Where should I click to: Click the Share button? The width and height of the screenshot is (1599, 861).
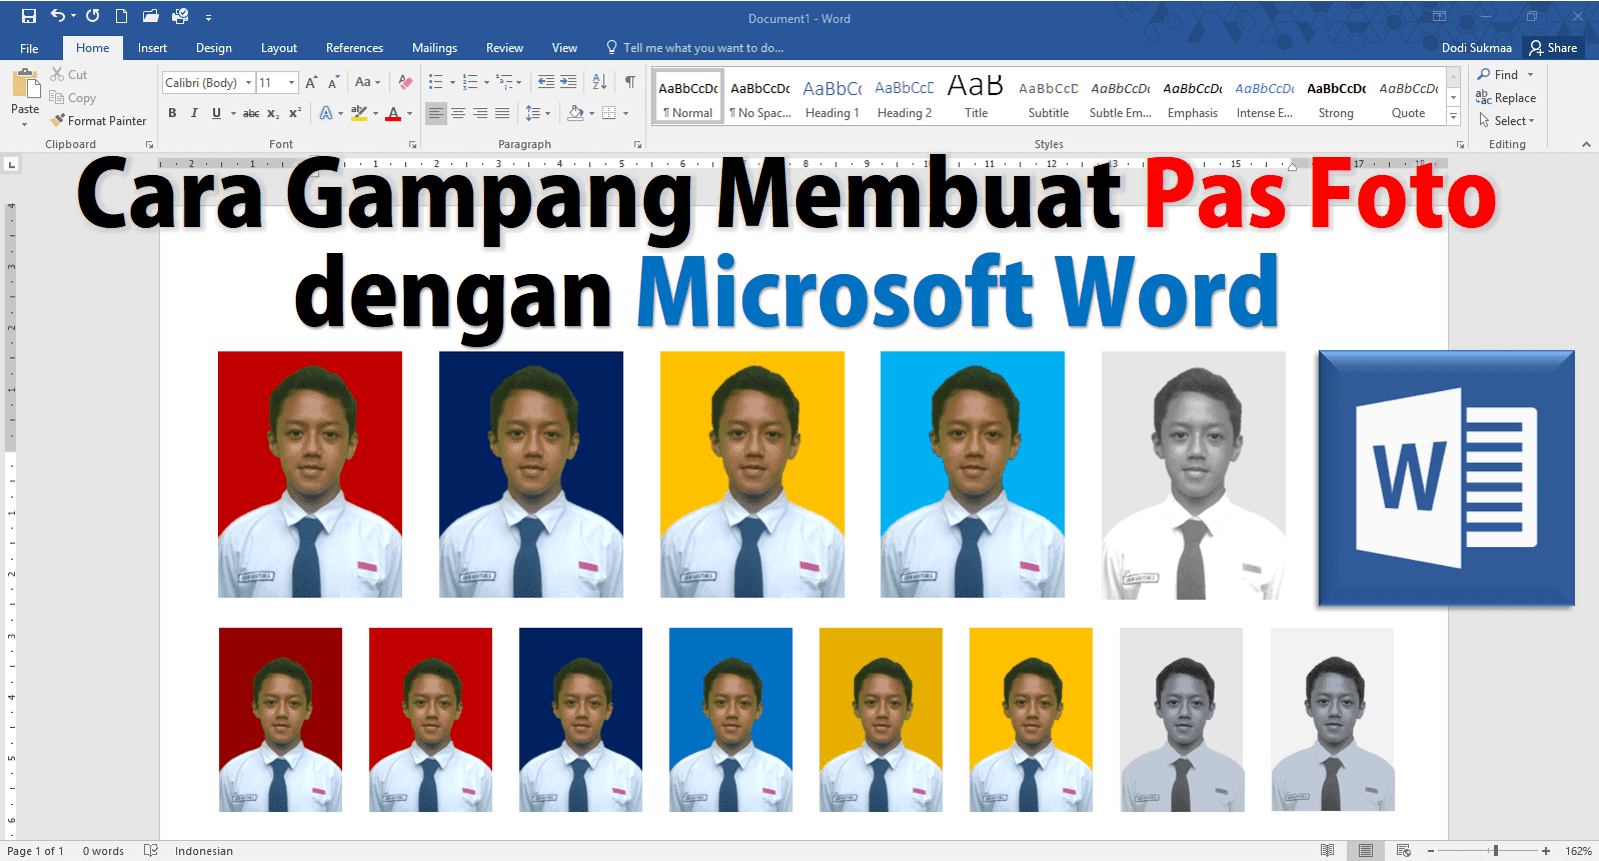click(1553, 48)
